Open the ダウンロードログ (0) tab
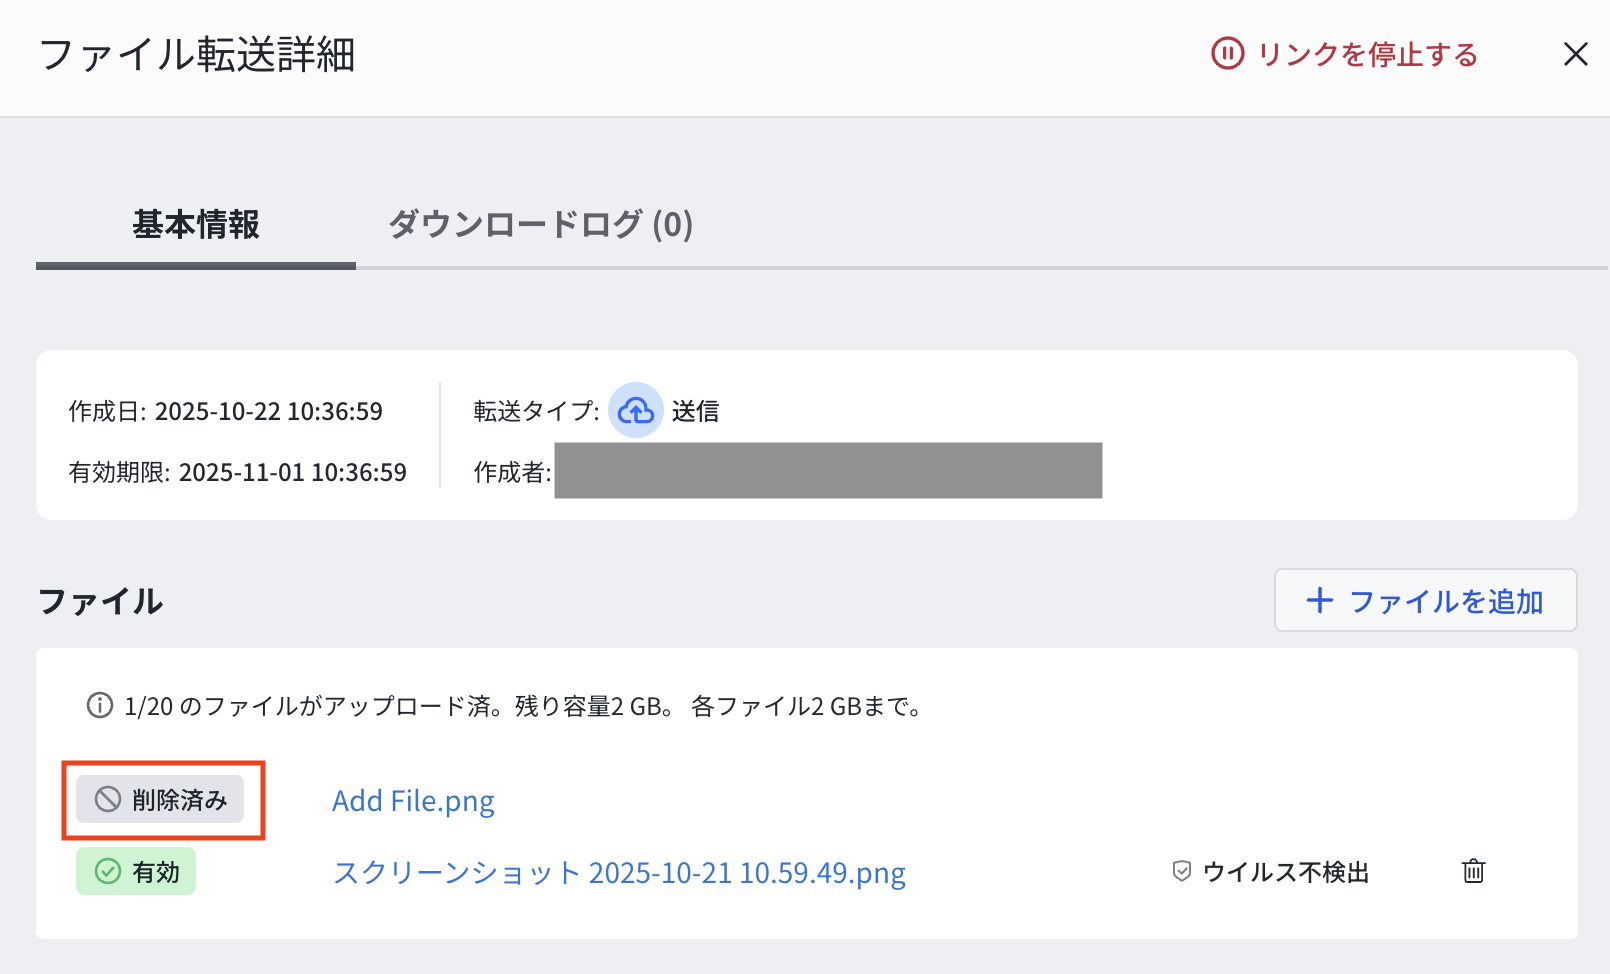Viewport: 1610px width, 974px height. point(540,224)
